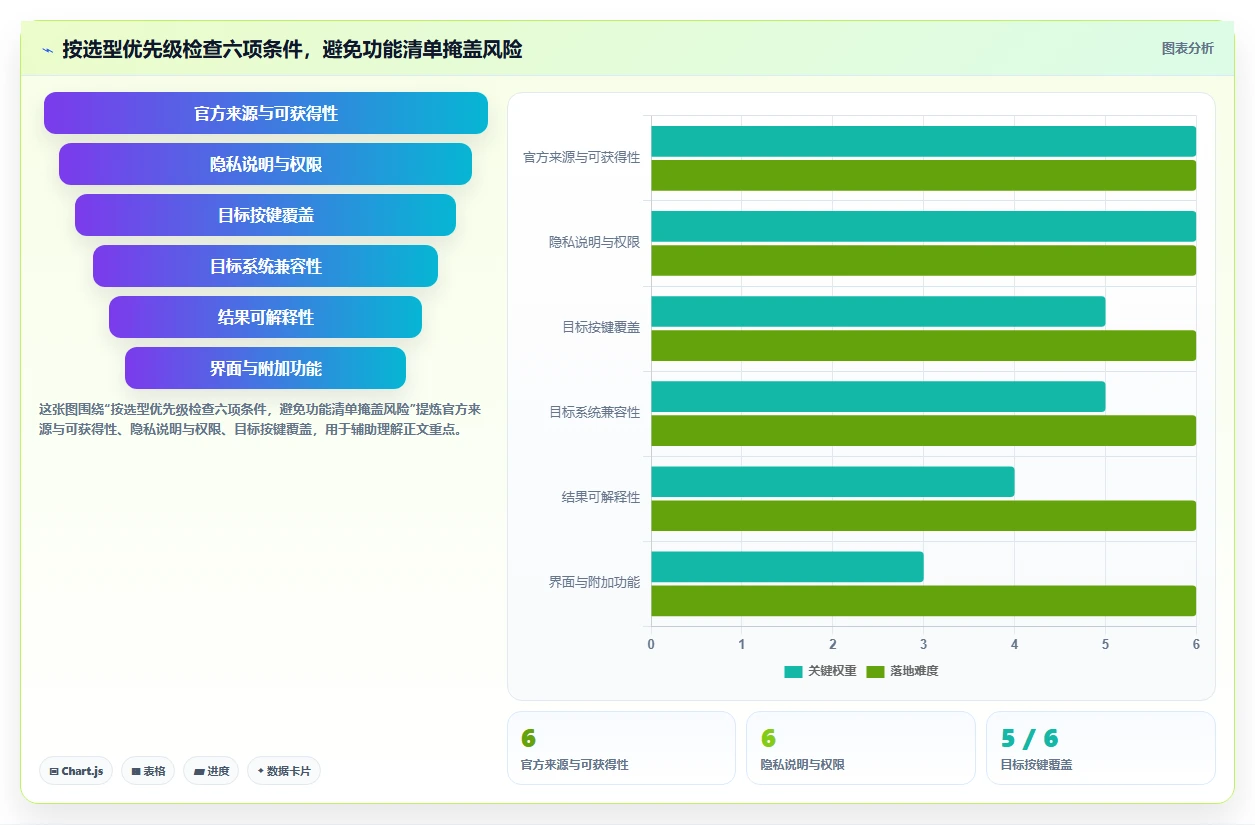Select the 隐私说明与权限 funnel stage
Image resolution: width=1255 pixels, height=825 pixels.
(265, 164)
